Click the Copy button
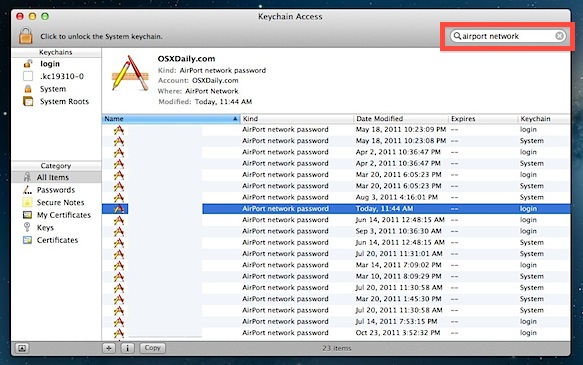583x365 pixels. [152, 348]
